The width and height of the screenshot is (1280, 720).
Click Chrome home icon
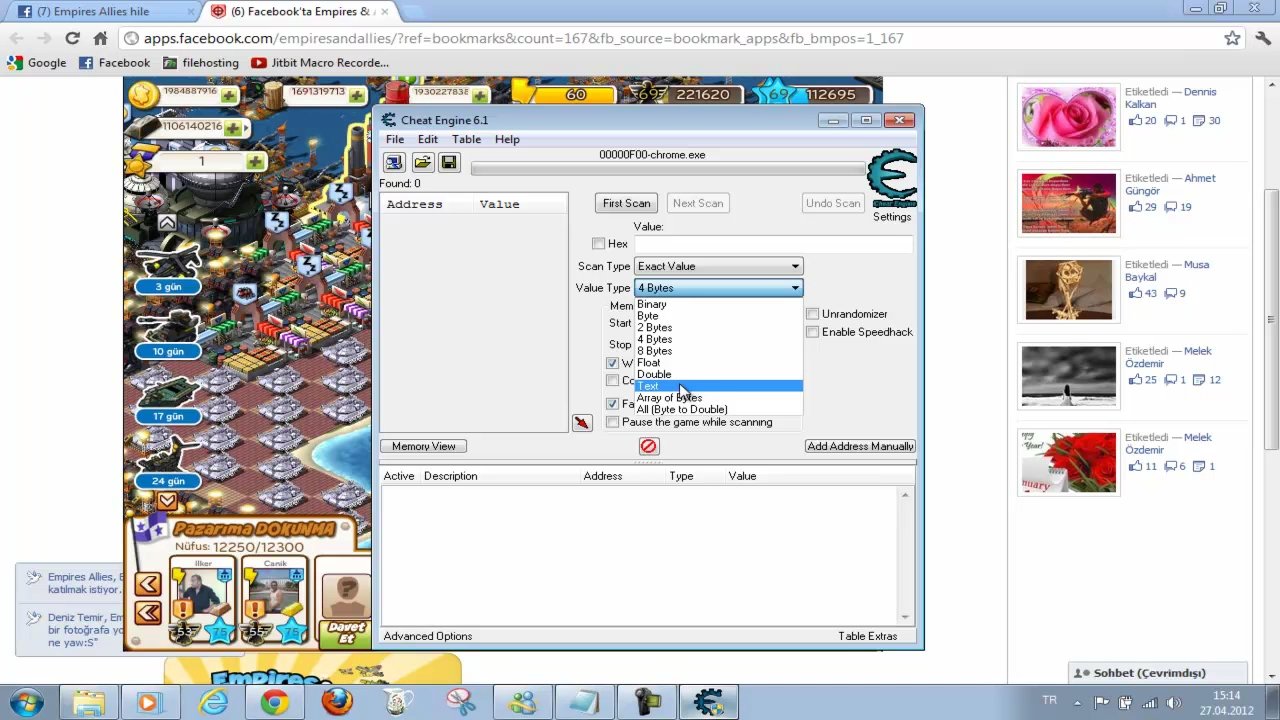tap(100, 38)
